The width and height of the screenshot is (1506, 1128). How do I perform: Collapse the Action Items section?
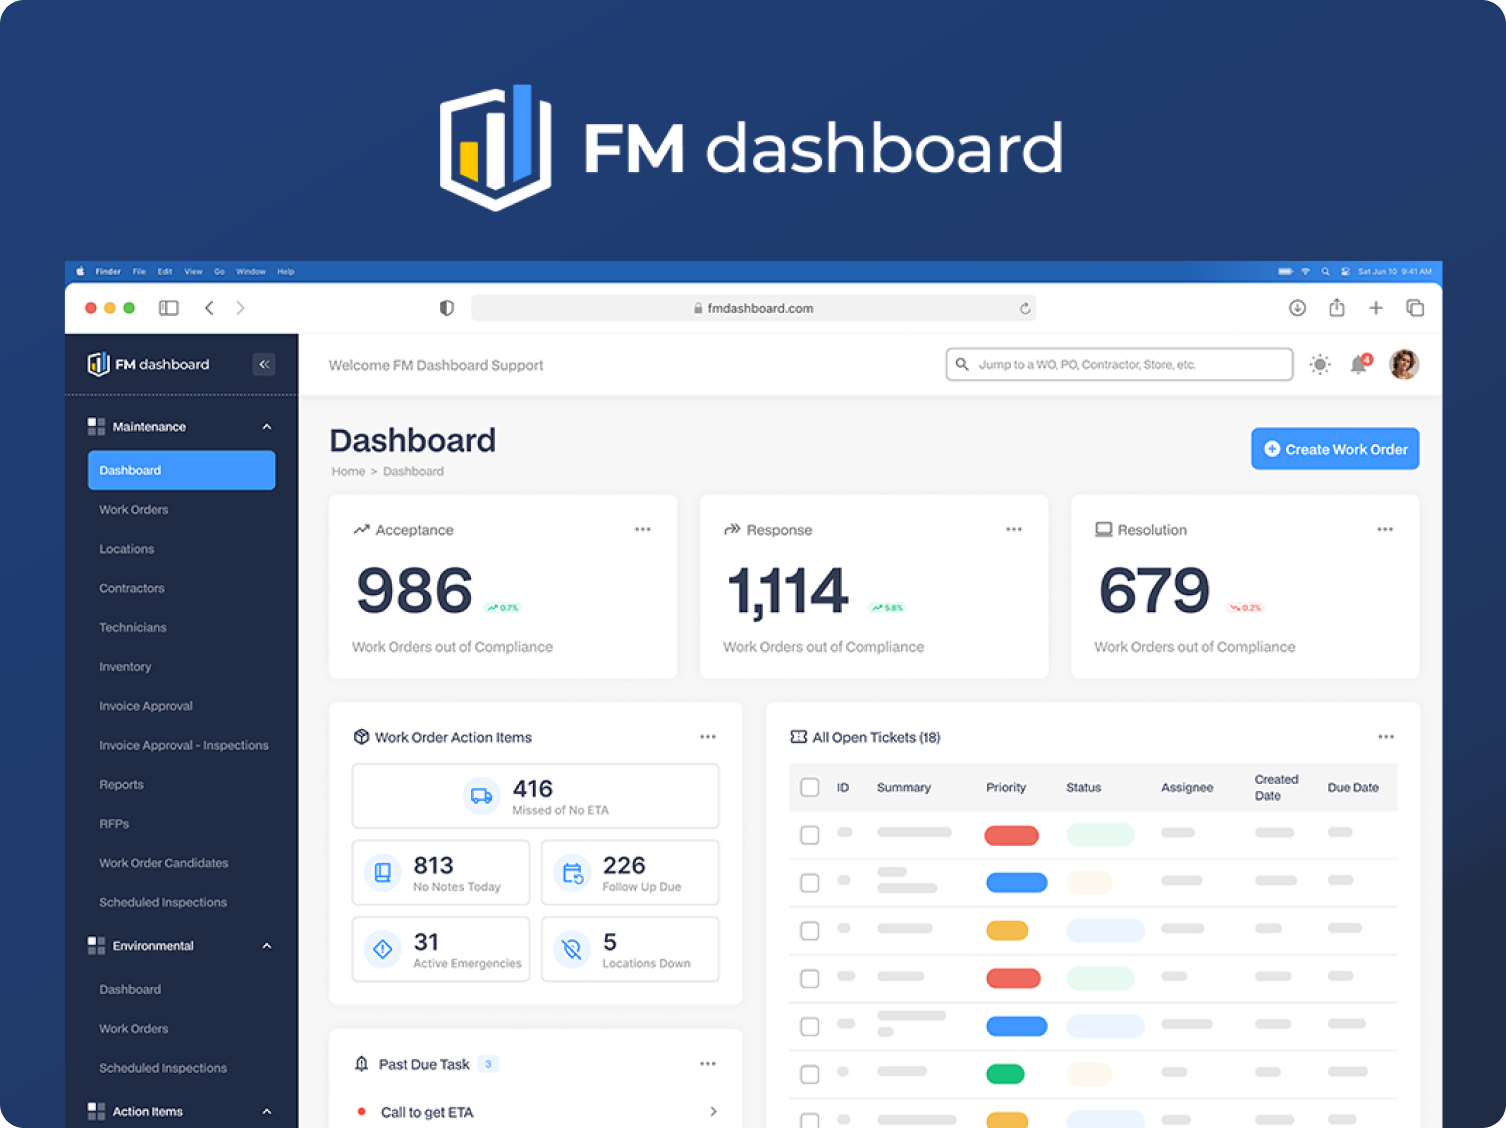coord(267,1112)
